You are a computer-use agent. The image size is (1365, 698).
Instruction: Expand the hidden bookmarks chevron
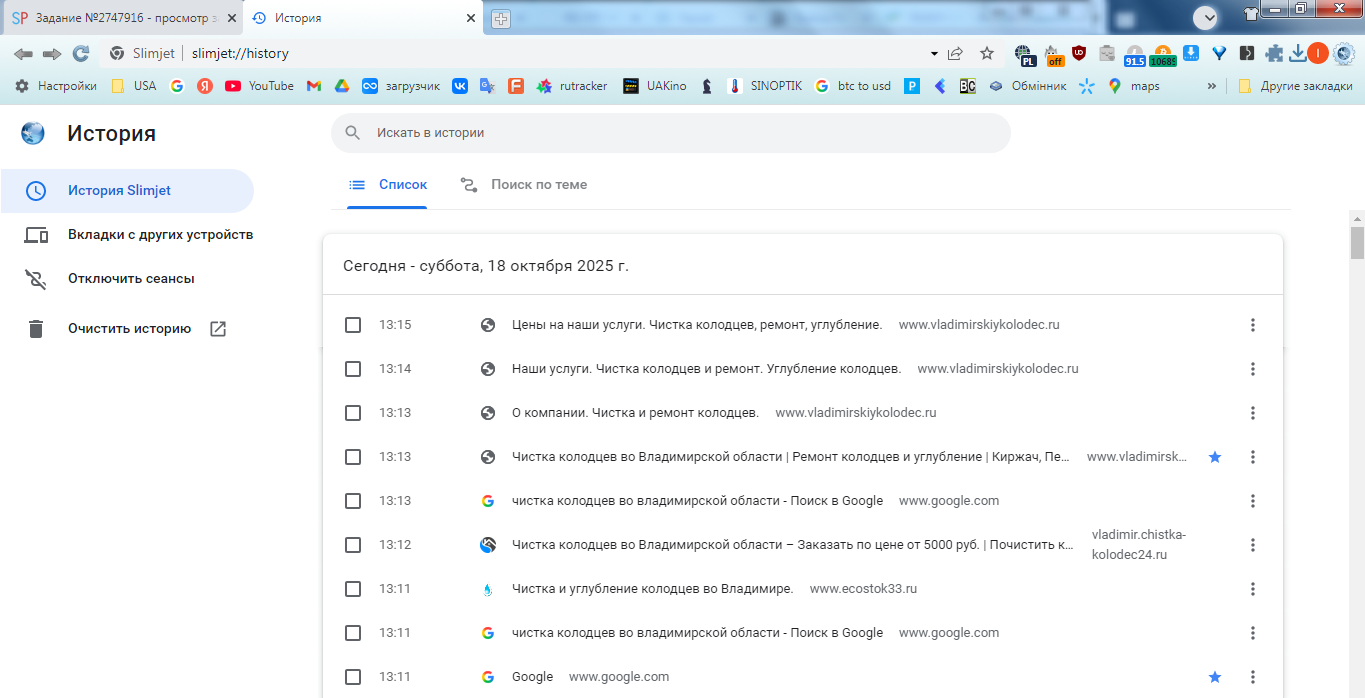1213,86
